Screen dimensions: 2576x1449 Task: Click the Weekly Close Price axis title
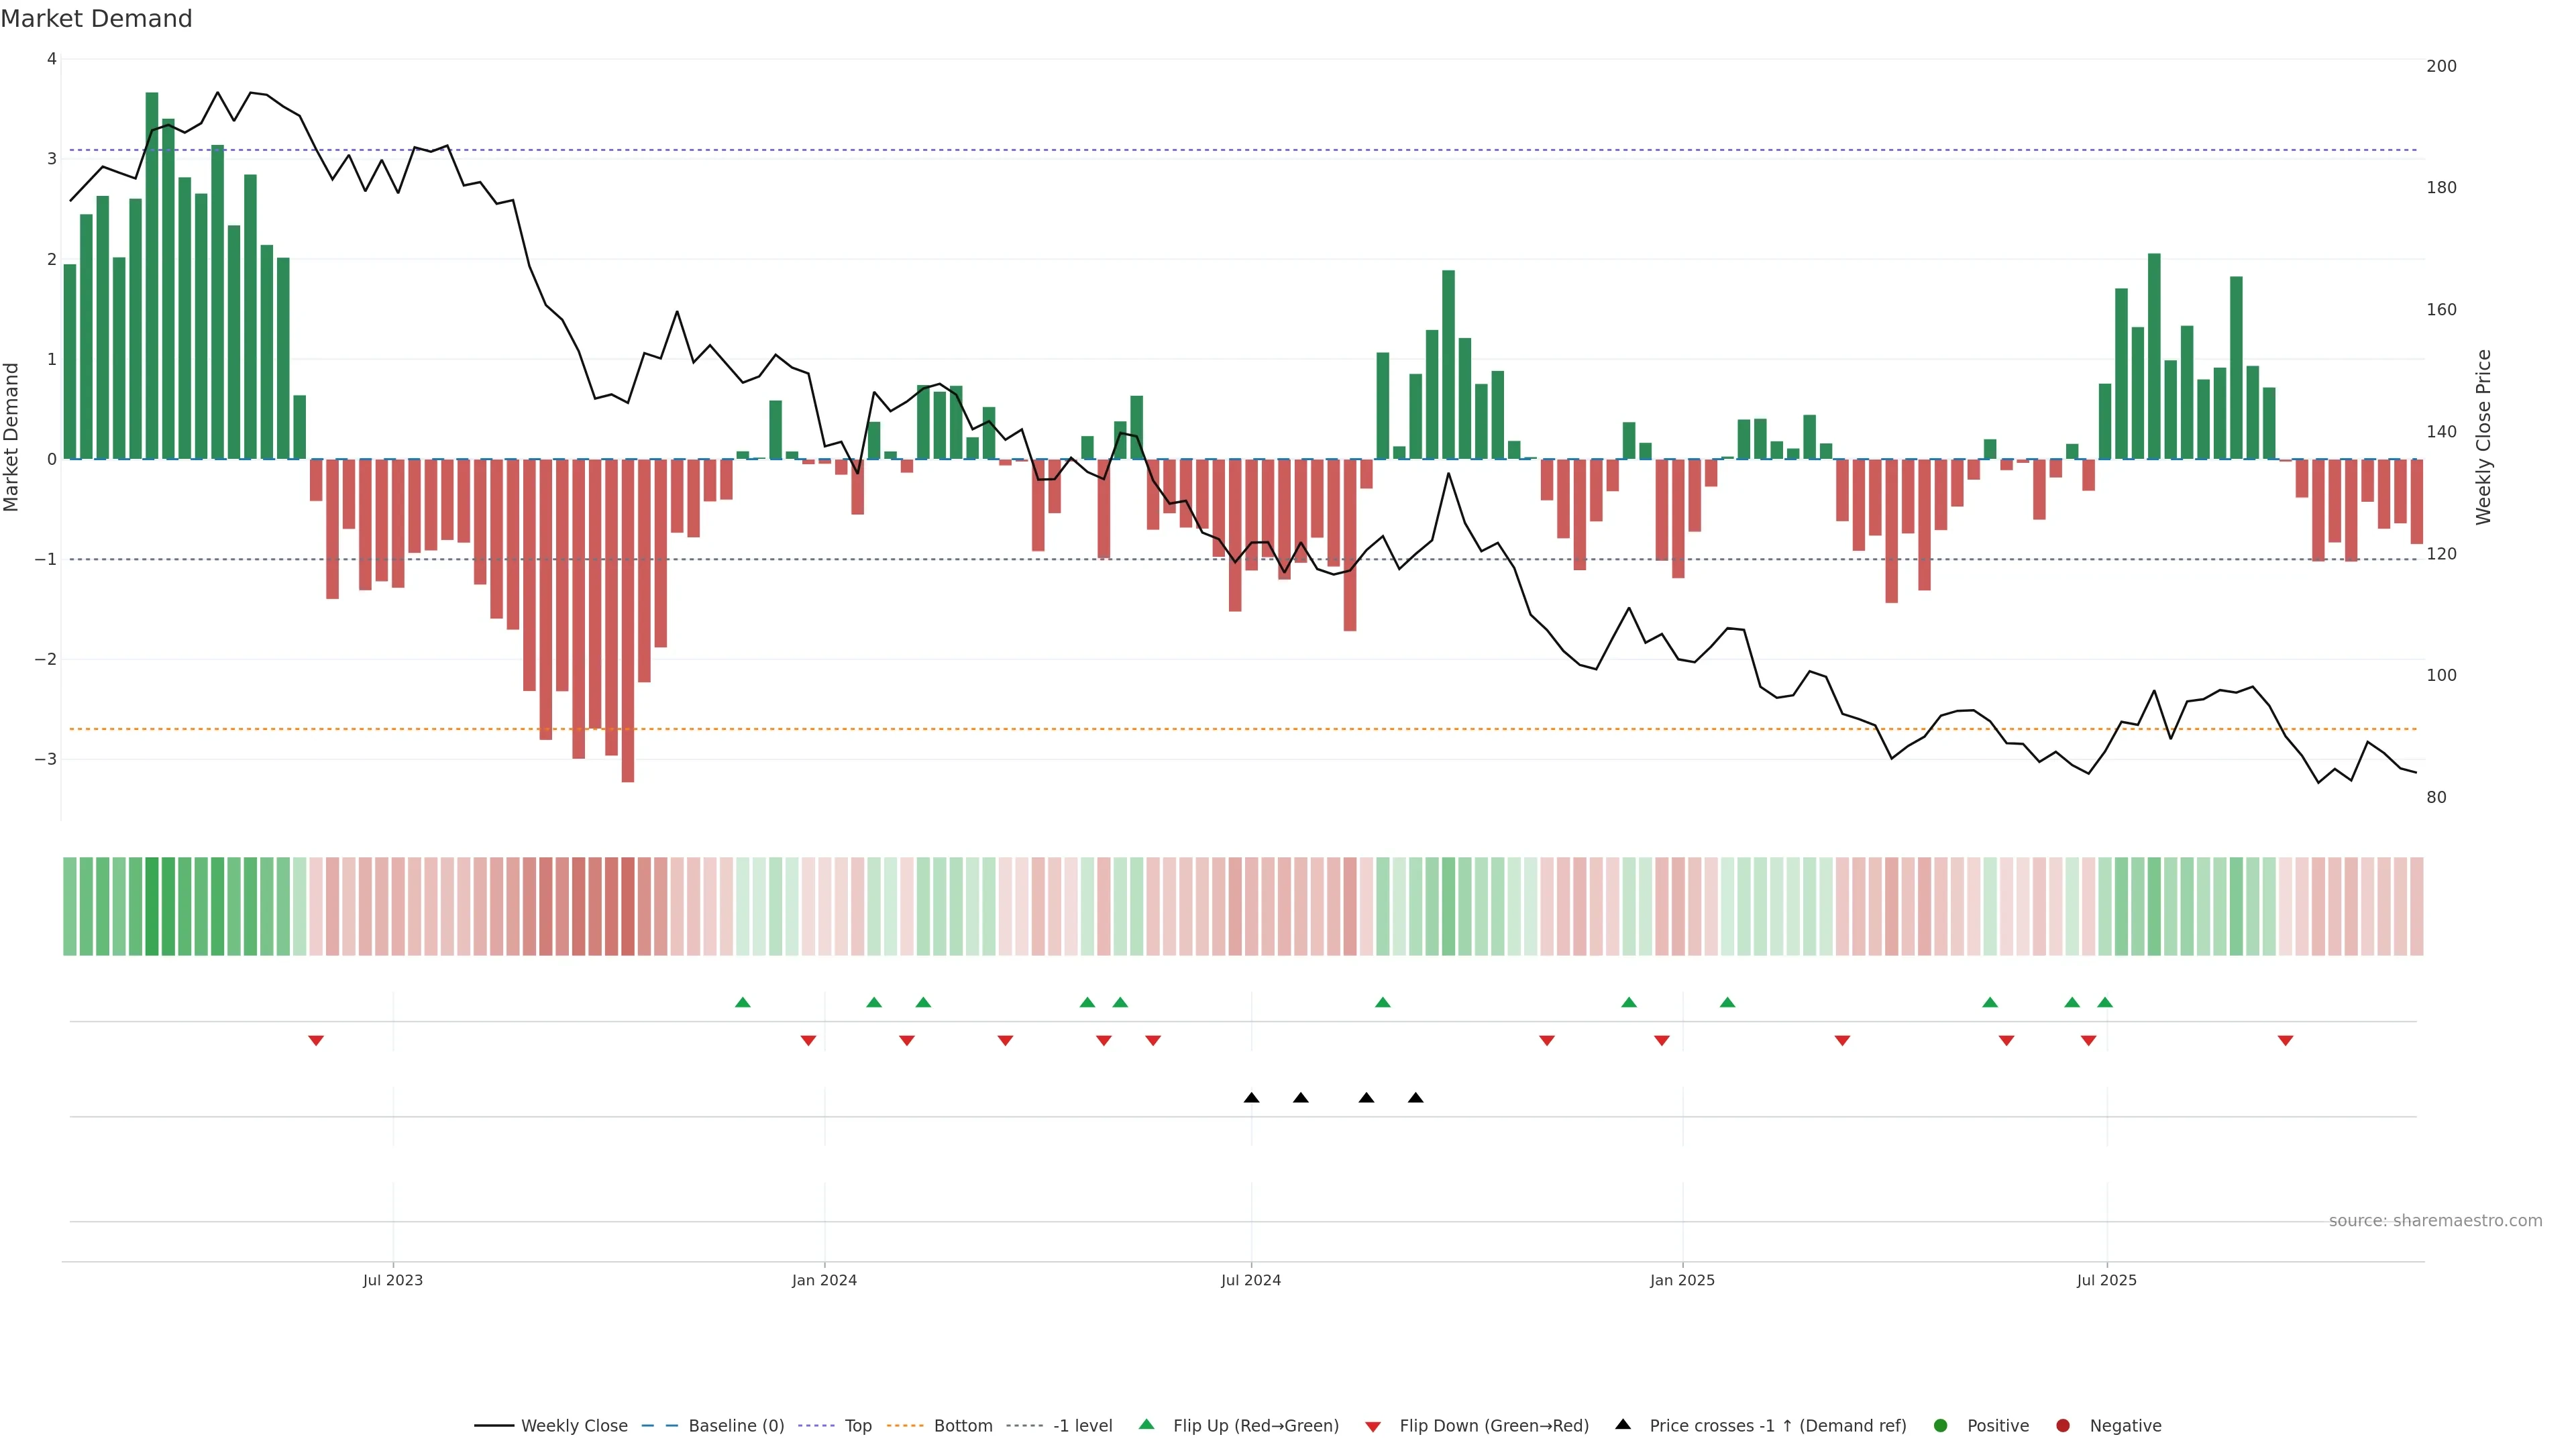[2484, 437]
